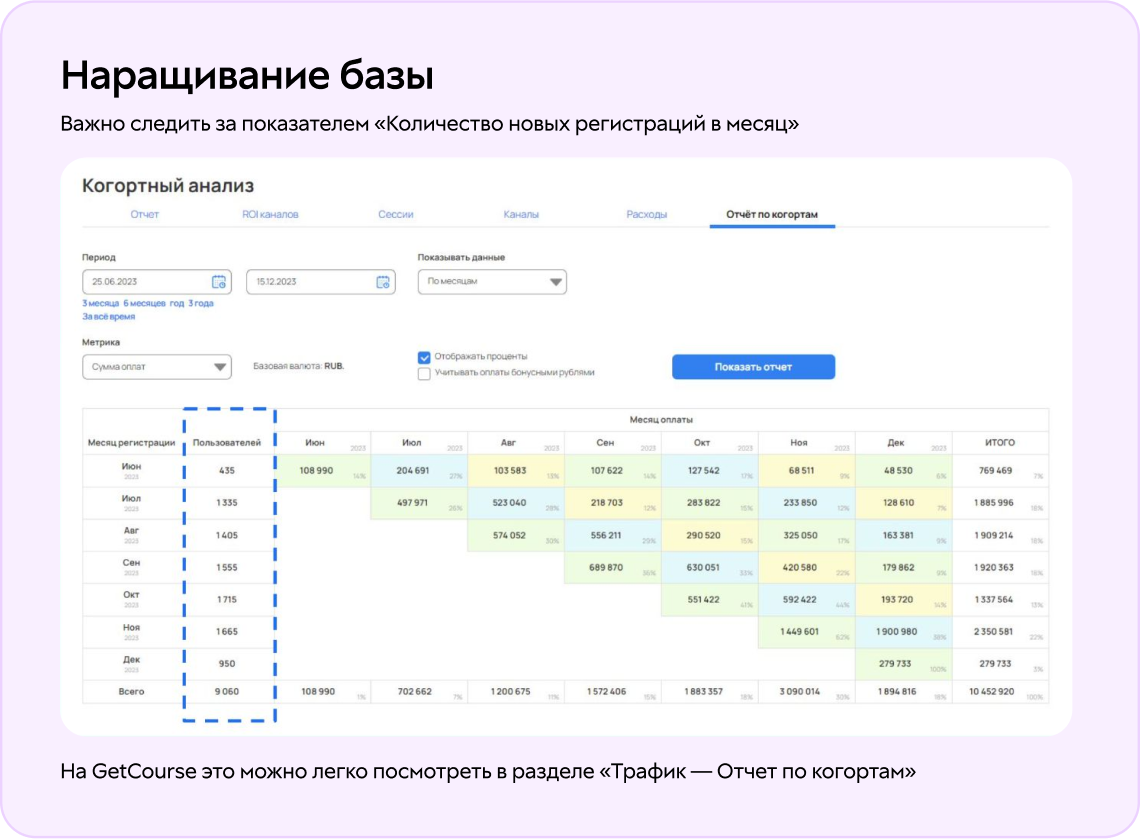This screenshot has height=839, width=1140.
Task: Click the 'Показать отчет' button
Action: [x=752, y=367]
